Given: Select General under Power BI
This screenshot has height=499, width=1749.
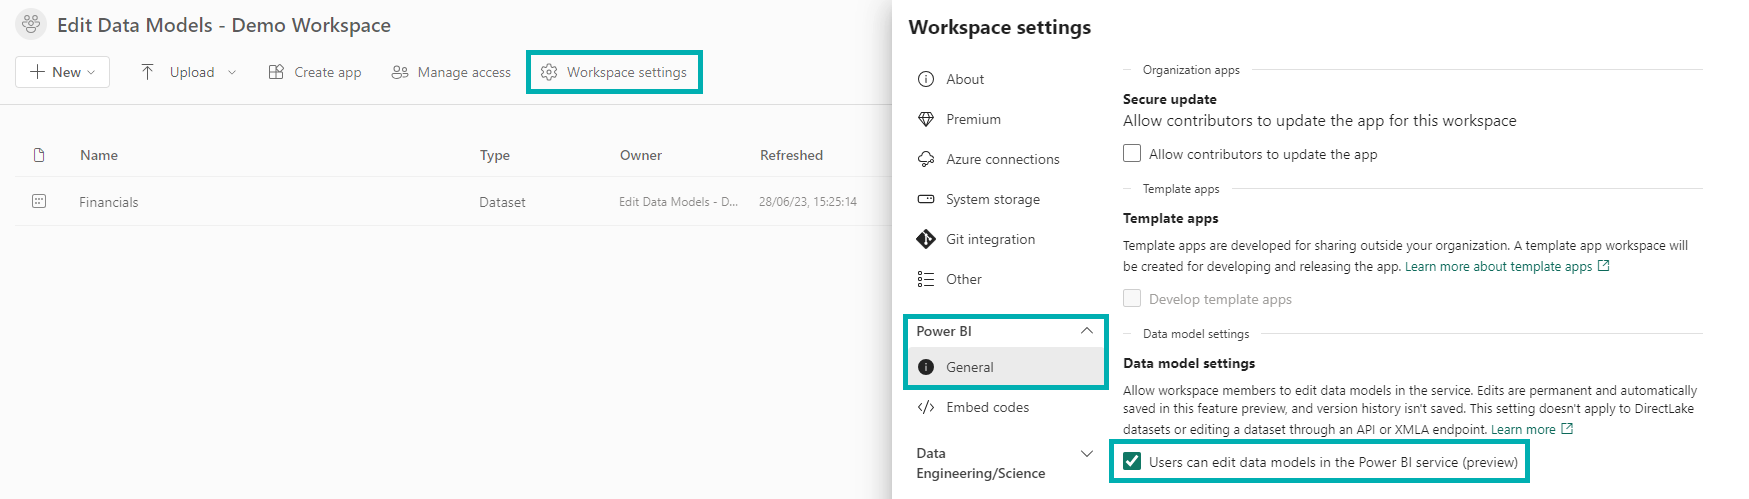Looking at the screenshot, I should (1007, 367).
